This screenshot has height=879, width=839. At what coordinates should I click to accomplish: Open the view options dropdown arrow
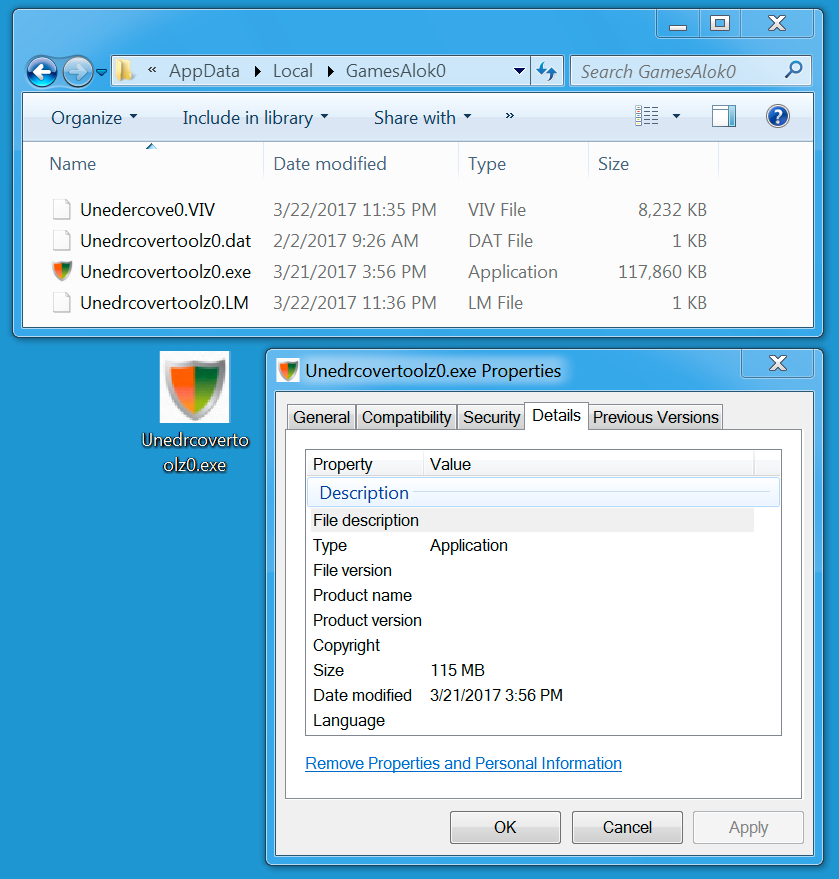676,117
